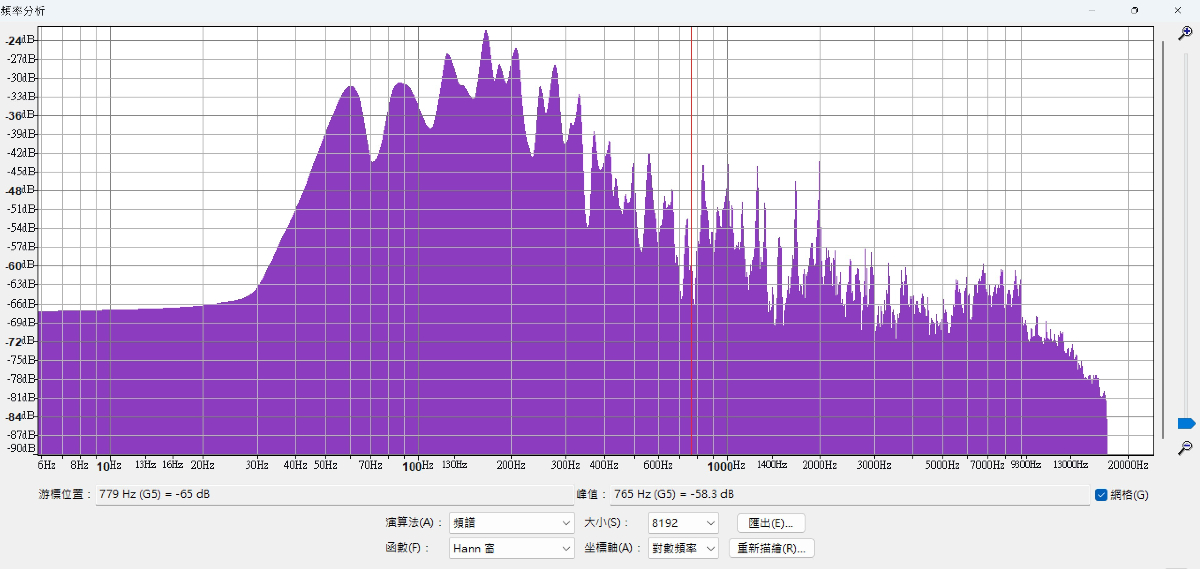Click the -60dB label on level axis
1200x569 pixels.
click(19, 266)
